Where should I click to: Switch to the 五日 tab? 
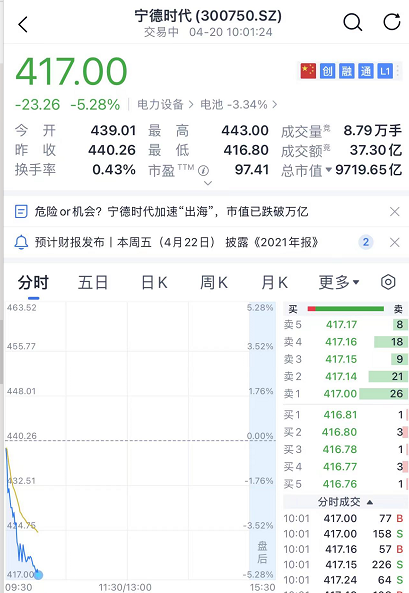tap(93, 283)
